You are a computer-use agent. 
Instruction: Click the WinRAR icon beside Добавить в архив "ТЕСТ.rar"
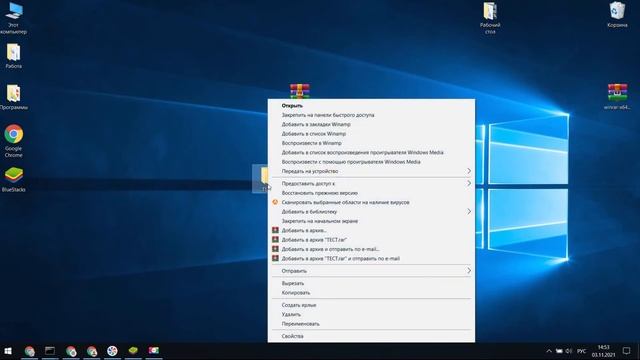pyautogui.click(x=275, y=240)
